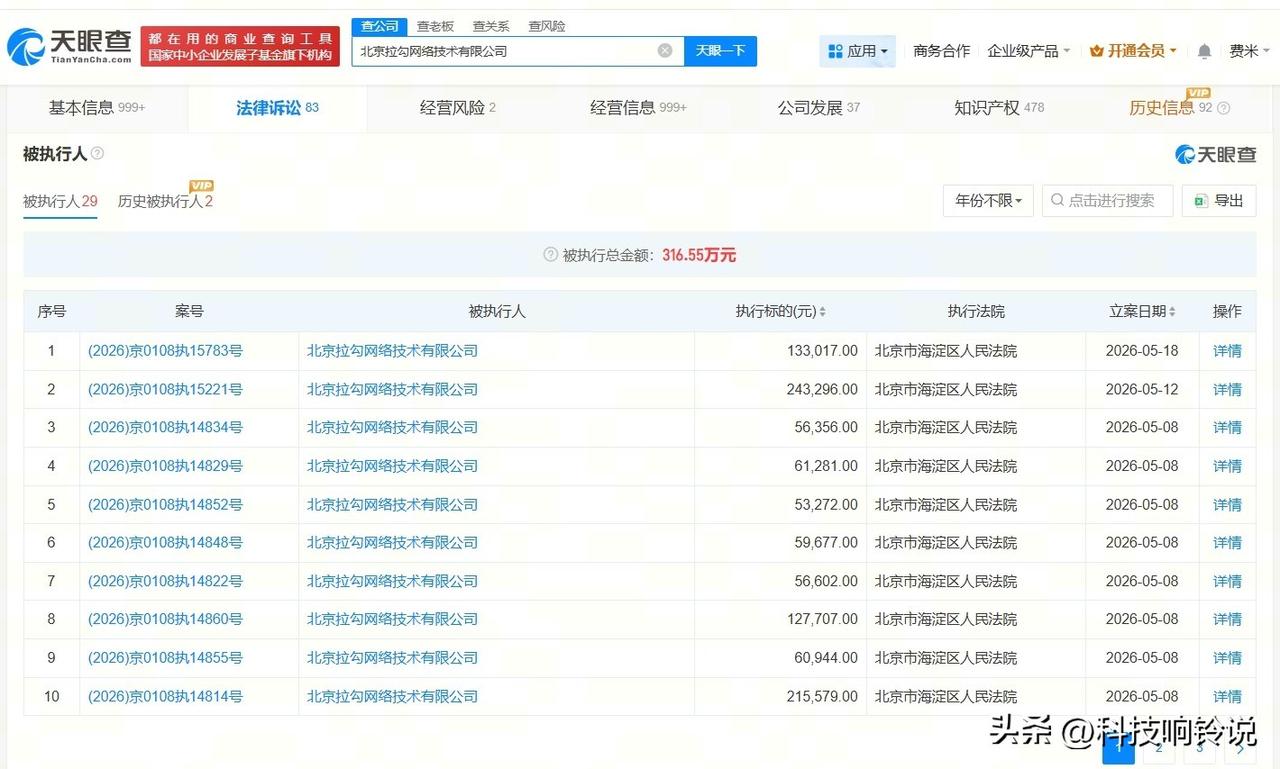The width and height of the screenshot is (1280, 769).
Task: Open case (2026)京0108执14855号
Action: pyautogui.click(x=165, y=658)
